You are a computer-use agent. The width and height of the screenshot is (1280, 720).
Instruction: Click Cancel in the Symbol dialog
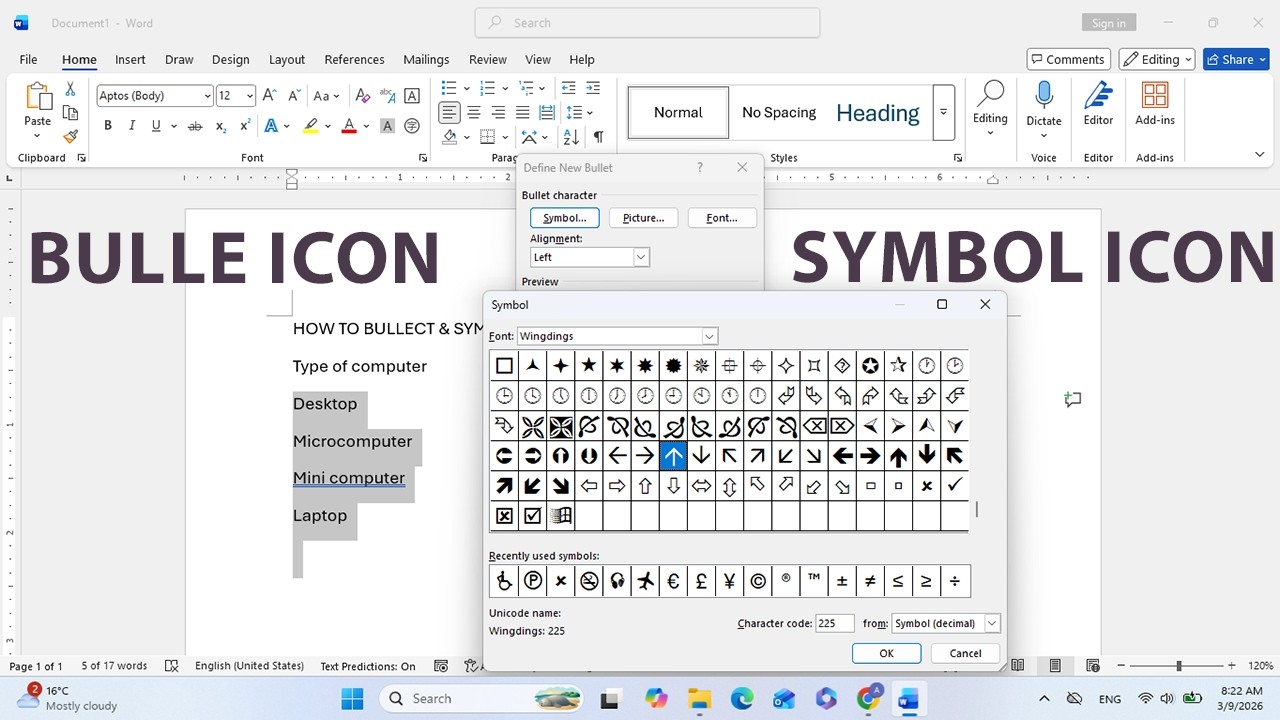coord(965,653)
